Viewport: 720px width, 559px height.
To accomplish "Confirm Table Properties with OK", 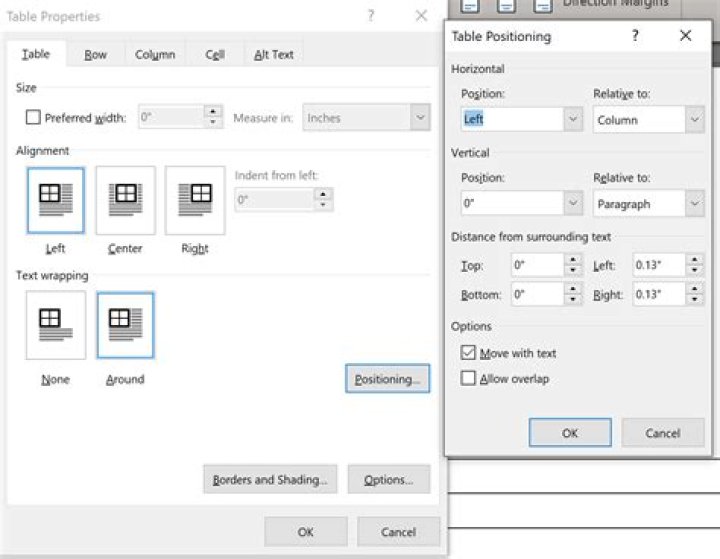I will point(306,532).
